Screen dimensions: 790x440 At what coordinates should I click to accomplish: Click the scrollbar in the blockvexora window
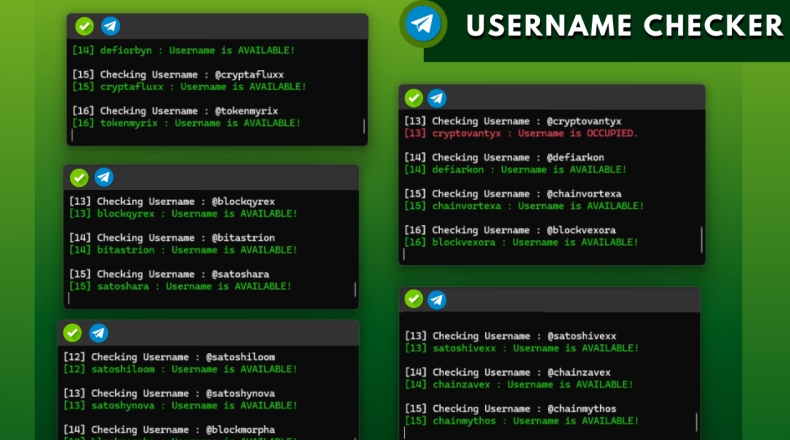[x=701, y=240]
